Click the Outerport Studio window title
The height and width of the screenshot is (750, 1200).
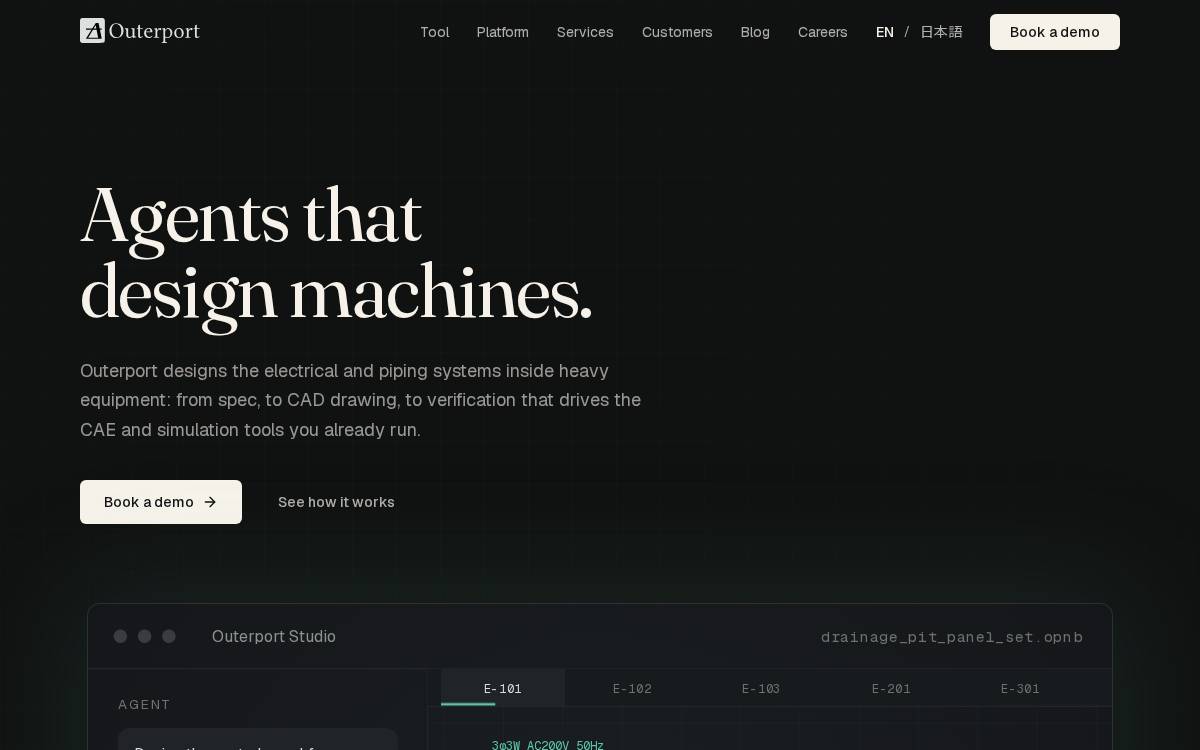pos(274,637)
